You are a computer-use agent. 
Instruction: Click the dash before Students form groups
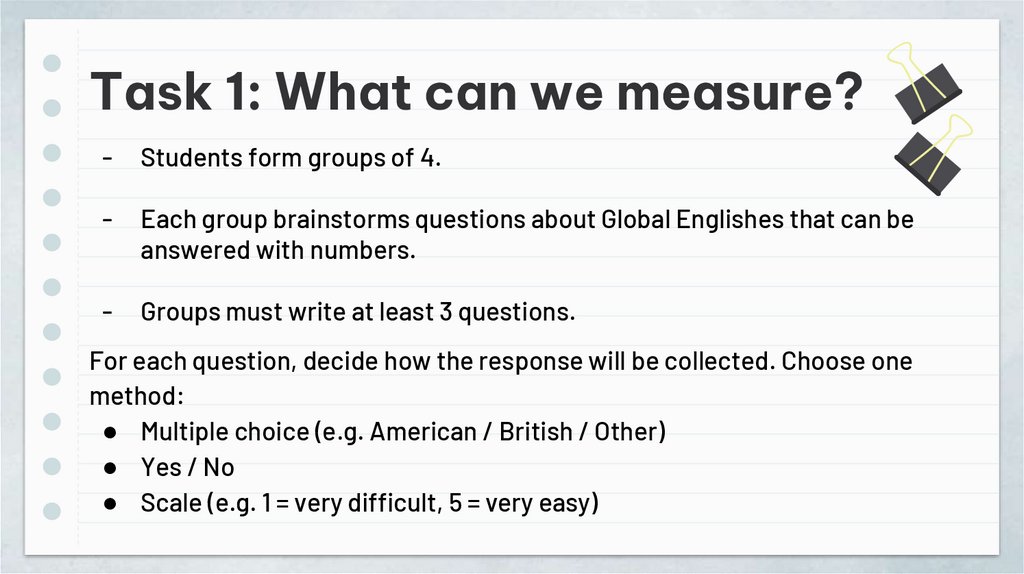tap(107, 158)
